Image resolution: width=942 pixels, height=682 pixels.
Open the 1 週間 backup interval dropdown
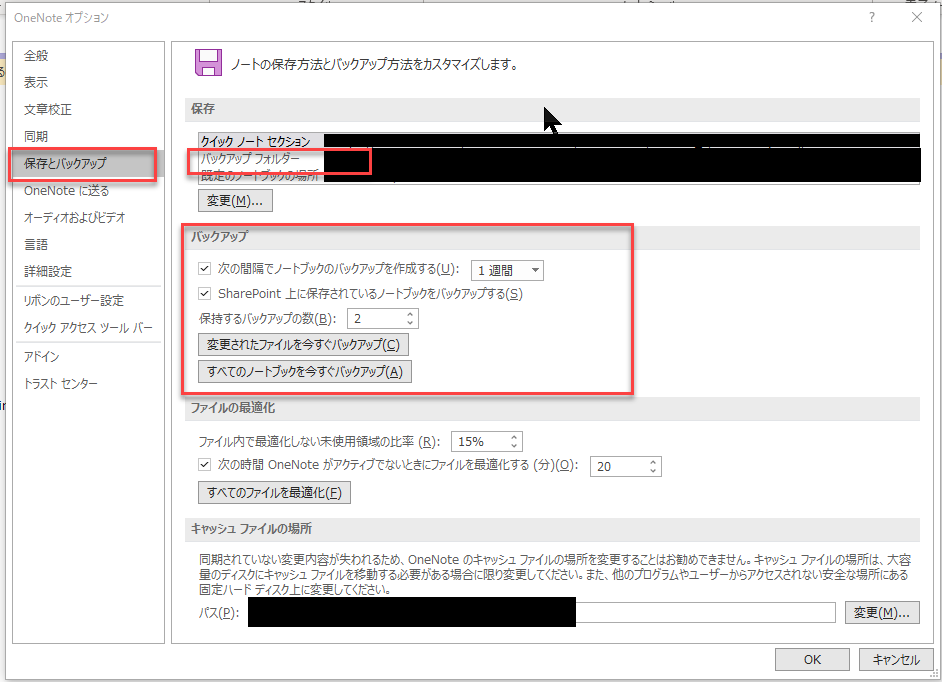[x=508, y=270]
